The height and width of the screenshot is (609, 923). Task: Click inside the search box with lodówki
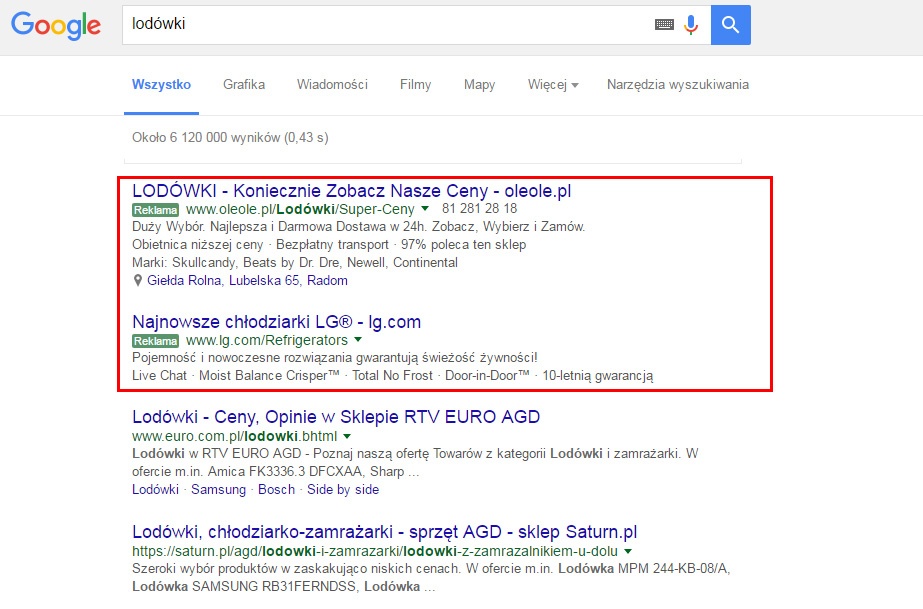coord(386,25)
